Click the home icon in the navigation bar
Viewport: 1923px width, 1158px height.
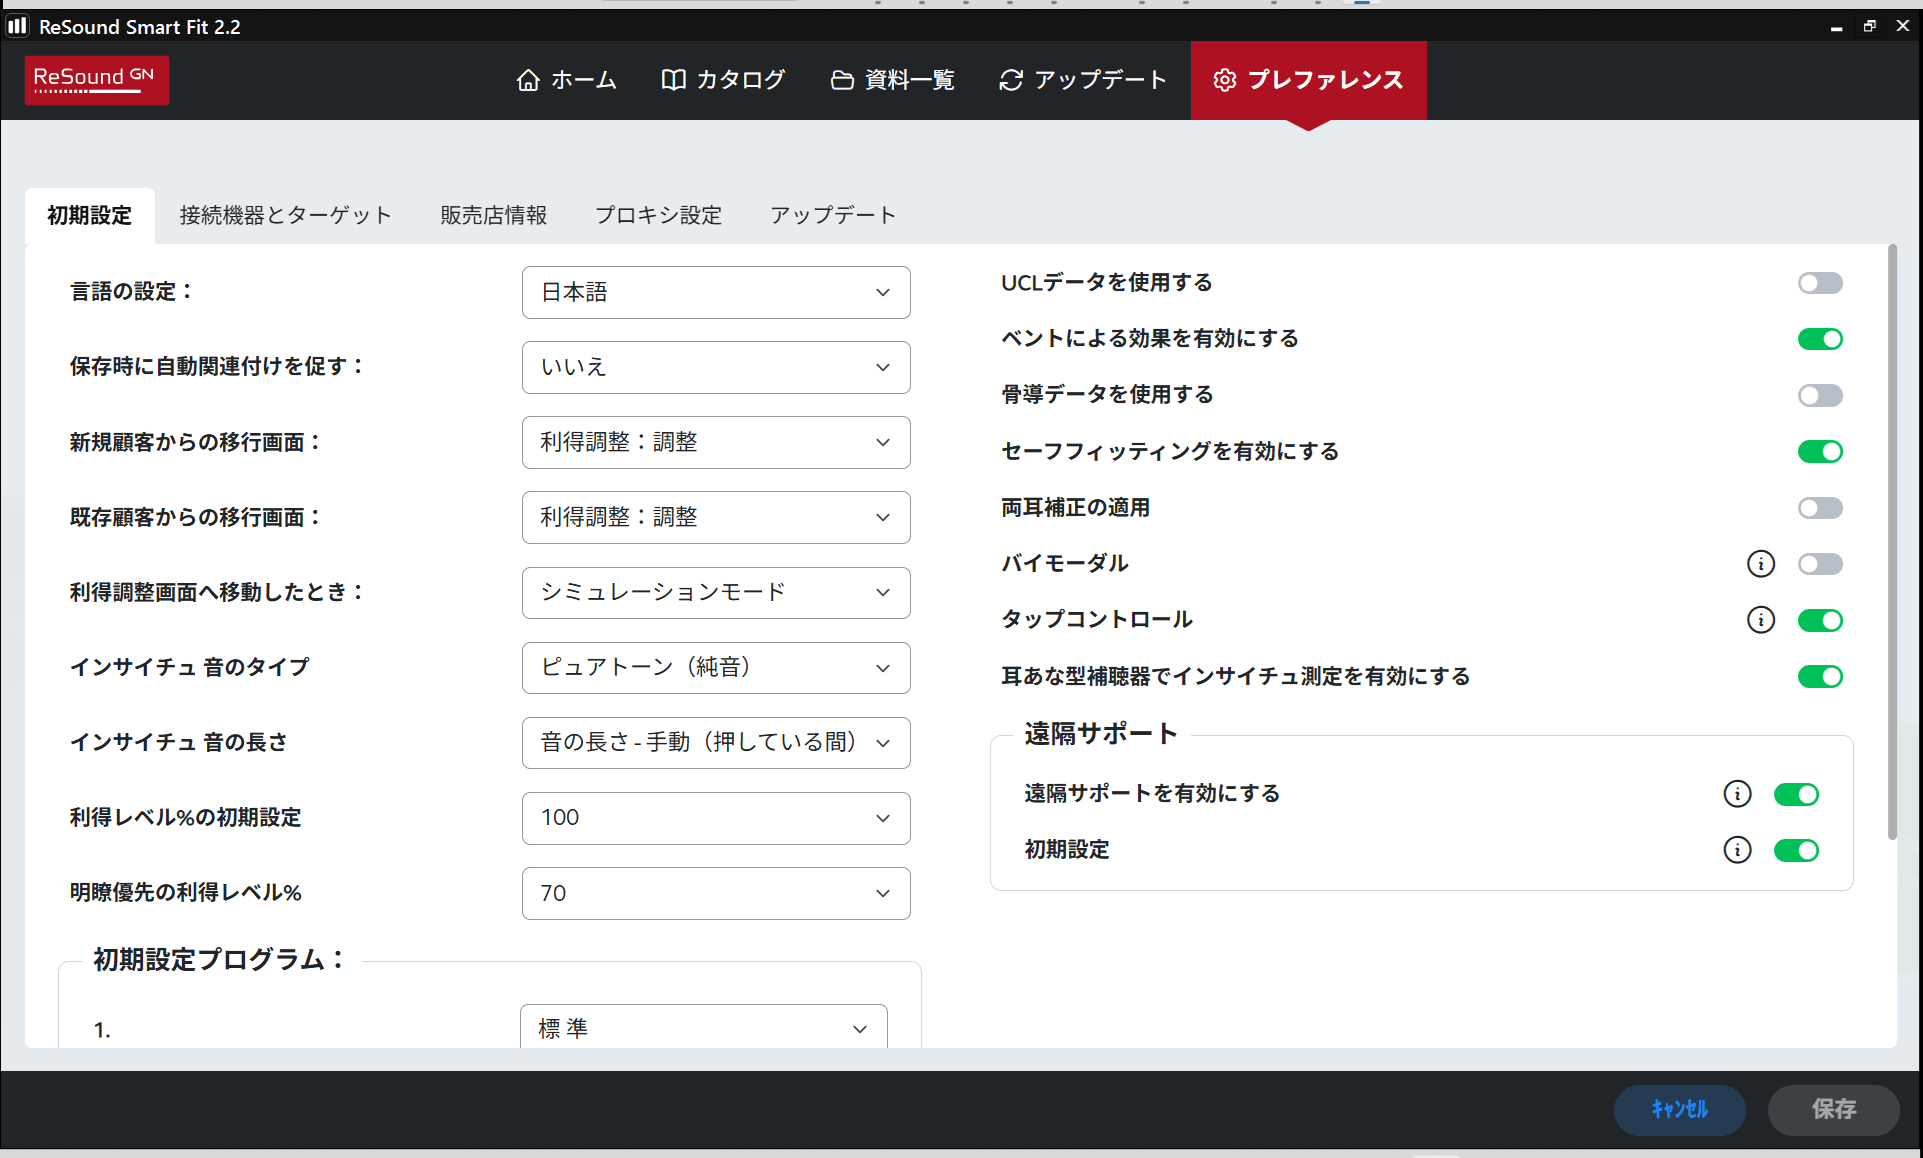tap(528, 80)
